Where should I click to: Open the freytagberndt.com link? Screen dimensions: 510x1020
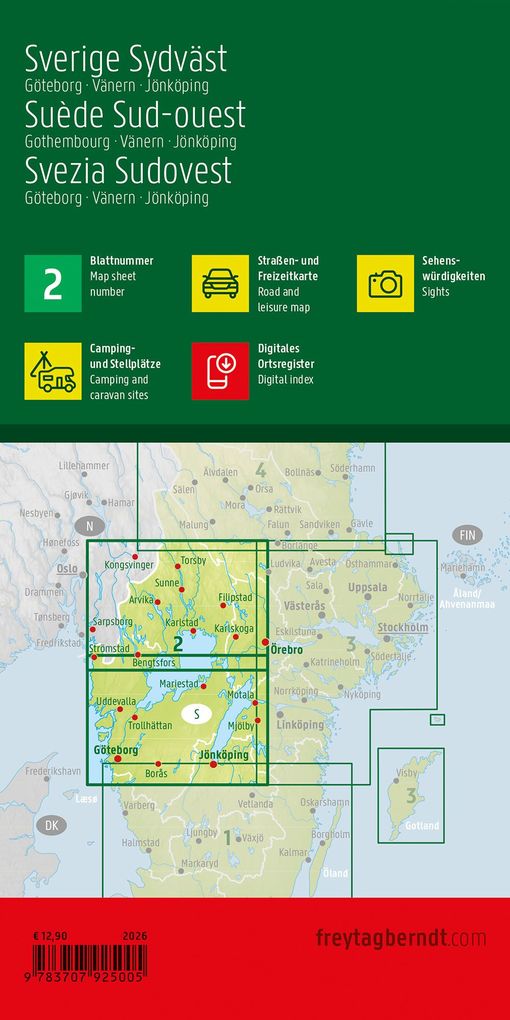401,938
